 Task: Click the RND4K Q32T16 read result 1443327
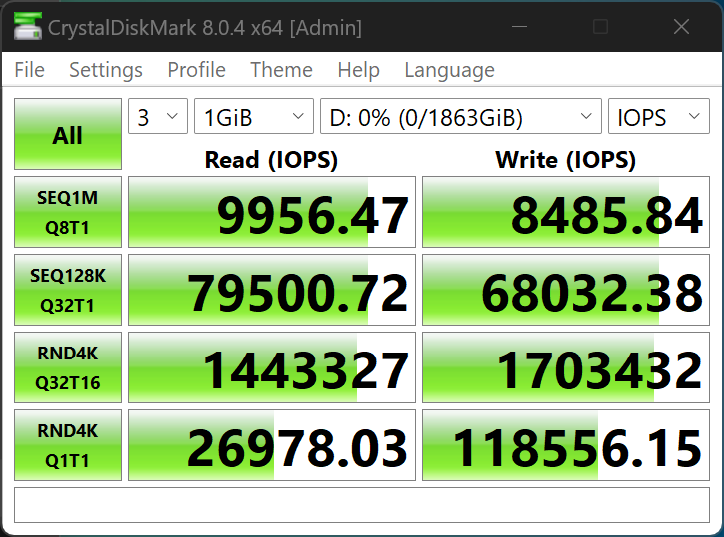[272, 368]
